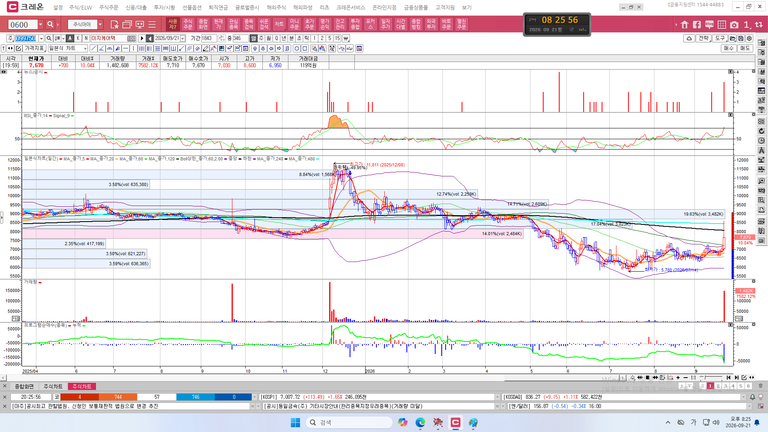
Task: Click the 기간 period count input field
Action: [209, 38]
